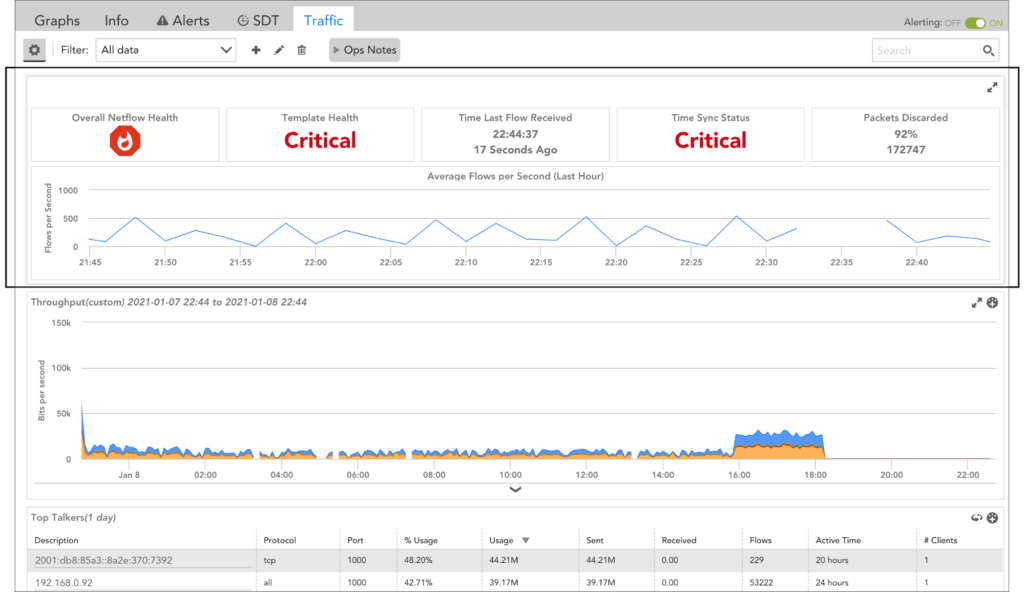Screen dimensions: 1024x592
Task: Switch to the SDT tab
Action: (x=258, y=21)
